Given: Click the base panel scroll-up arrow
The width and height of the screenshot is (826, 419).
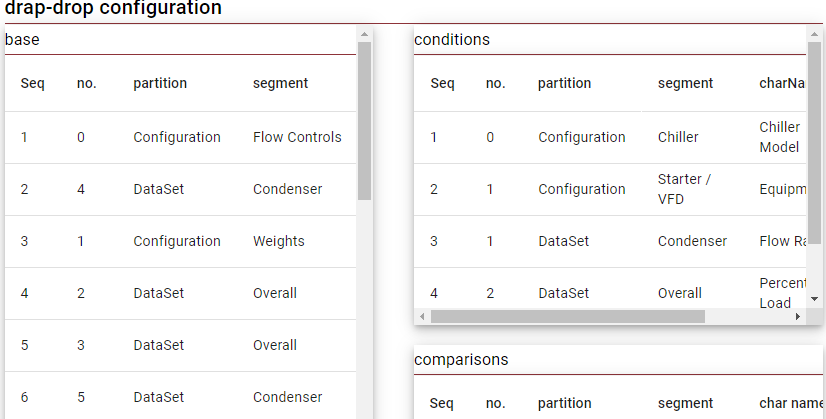Looking at the screenshot, I should (364, 33).
